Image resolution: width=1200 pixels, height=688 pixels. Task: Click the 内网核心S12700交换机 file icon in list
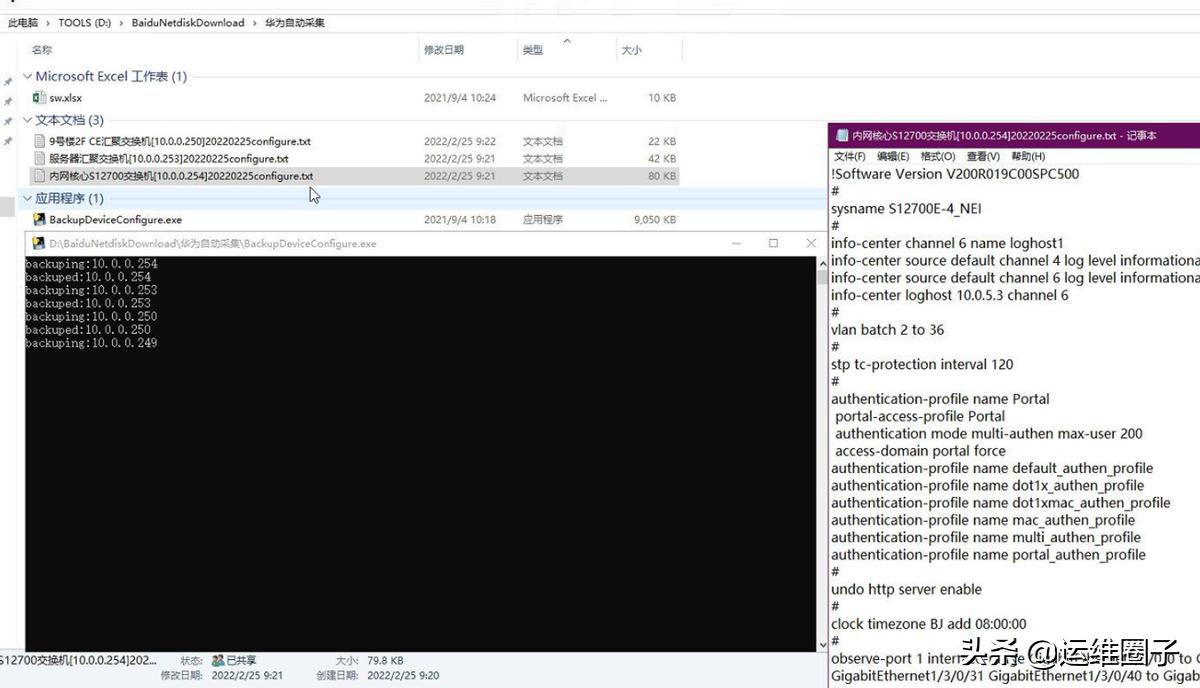coord(40,176)
